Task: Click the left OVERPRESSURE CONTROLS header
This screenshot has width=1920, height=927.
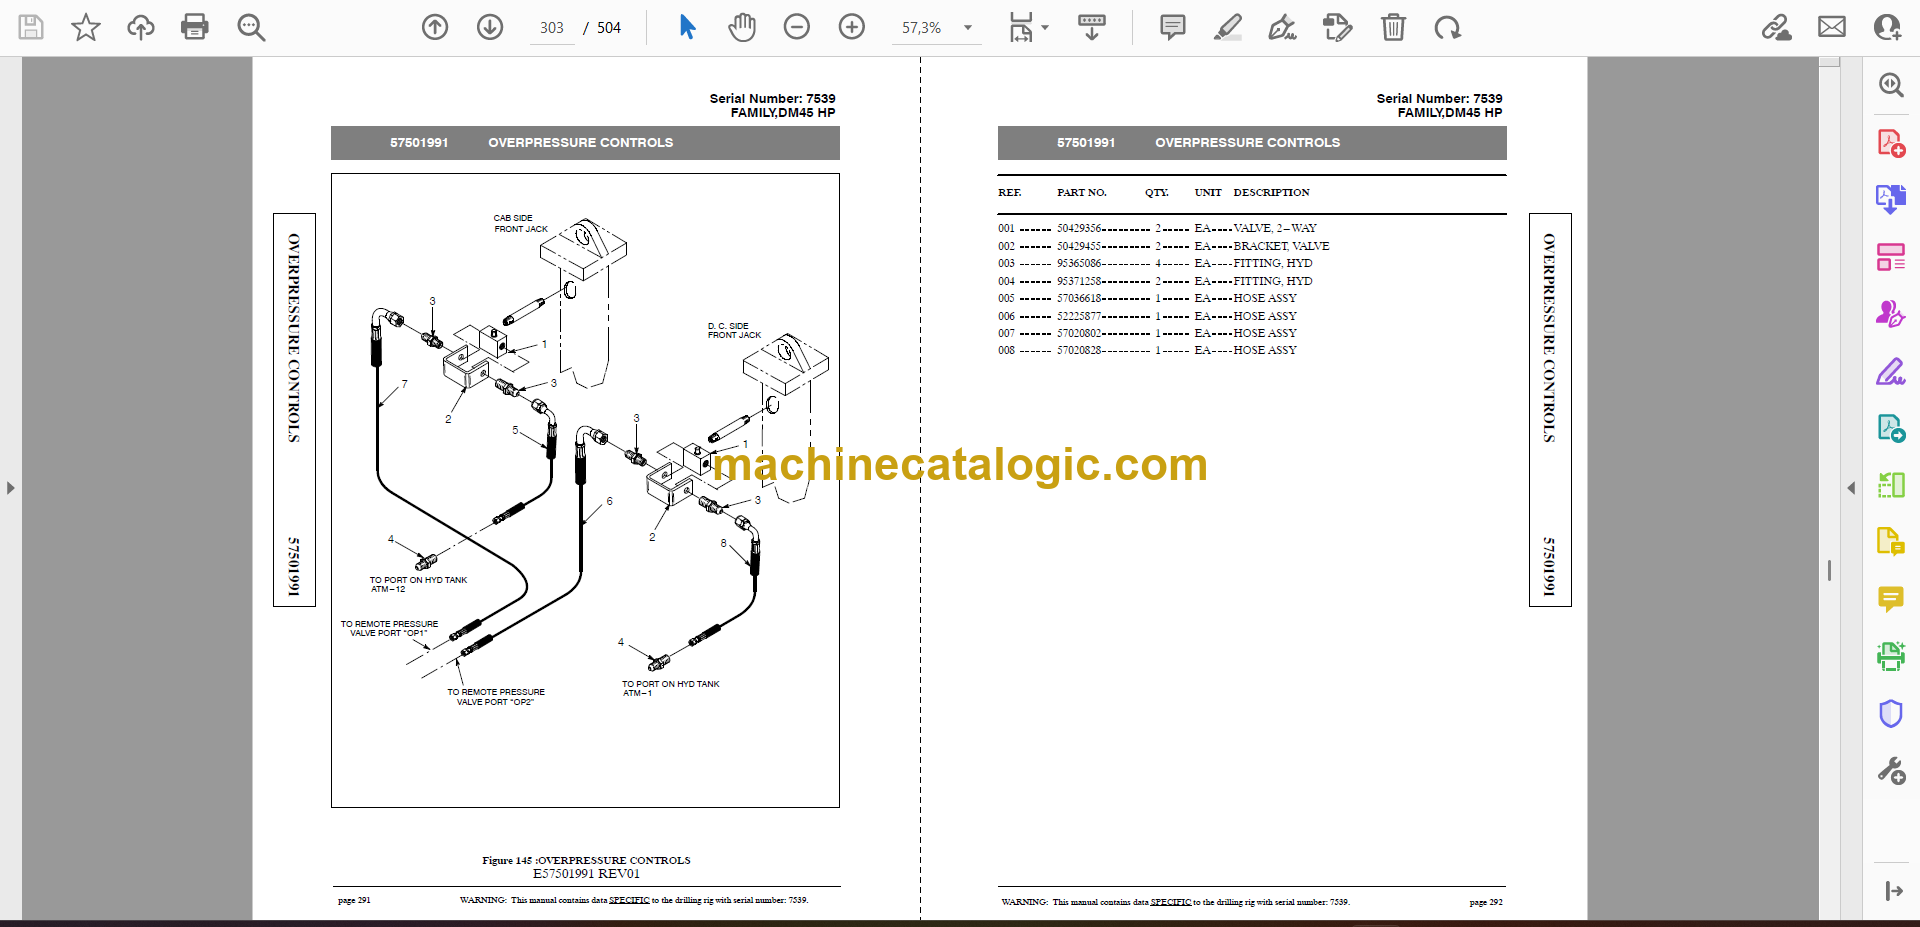Action: 585,143
